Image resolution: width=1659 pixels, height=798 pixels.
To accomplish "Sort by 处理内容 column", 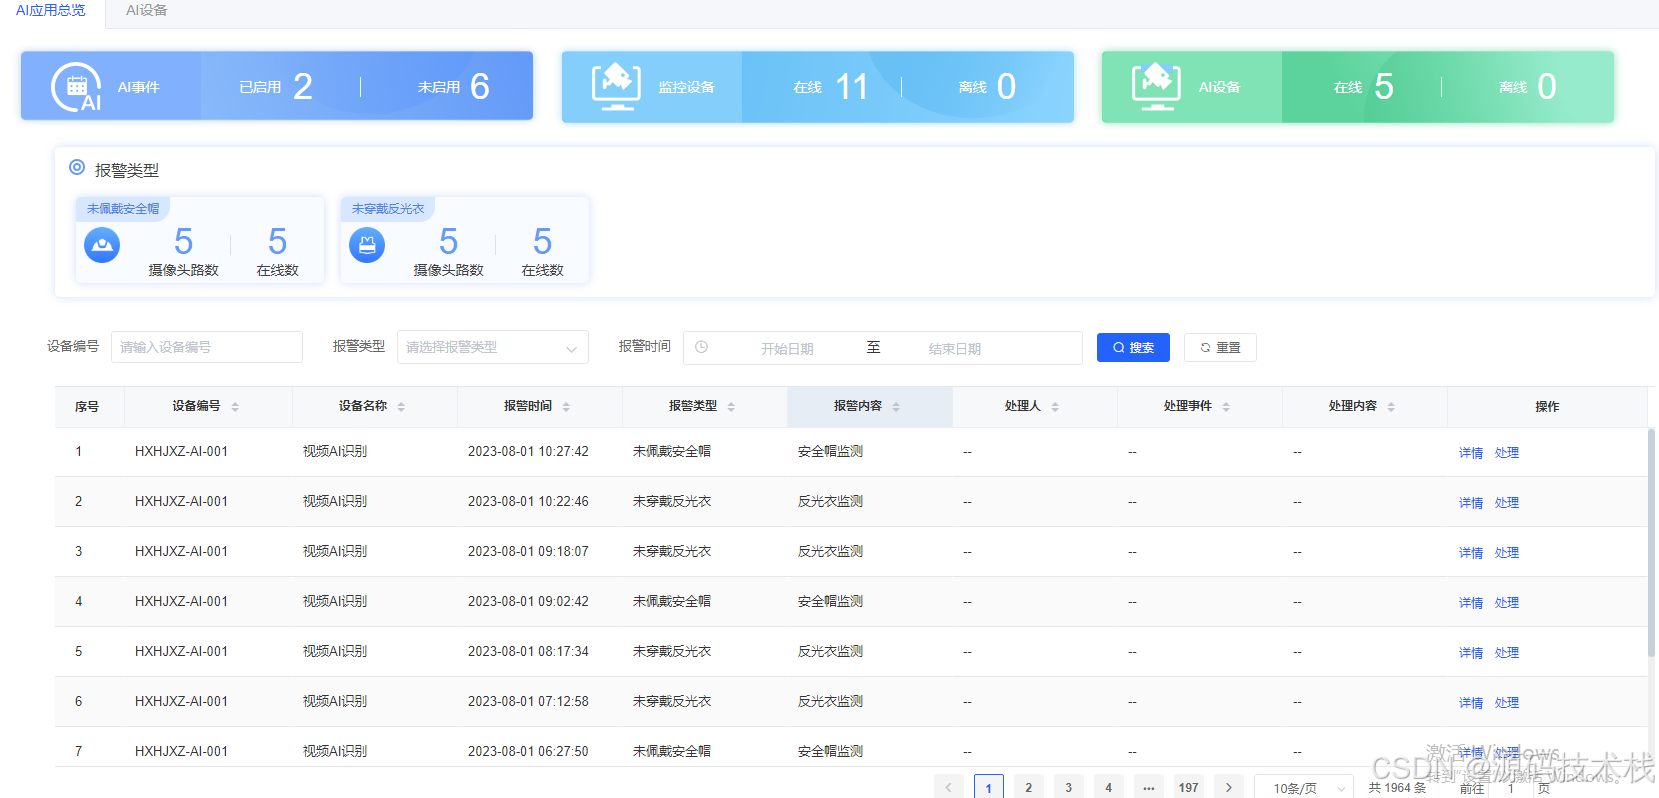I will (1391, 406).
